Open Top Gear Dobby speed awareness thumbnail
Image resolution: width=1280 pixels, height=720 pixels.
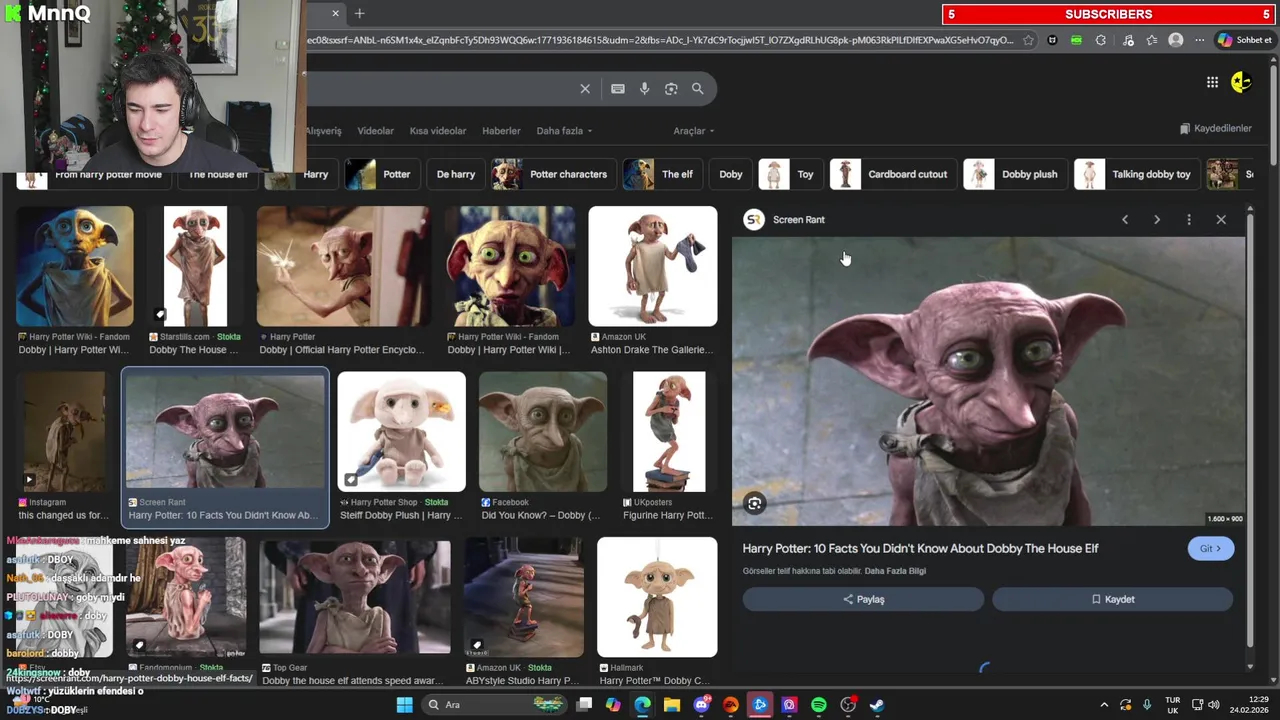pyautogui.click(x=355, y=597)
